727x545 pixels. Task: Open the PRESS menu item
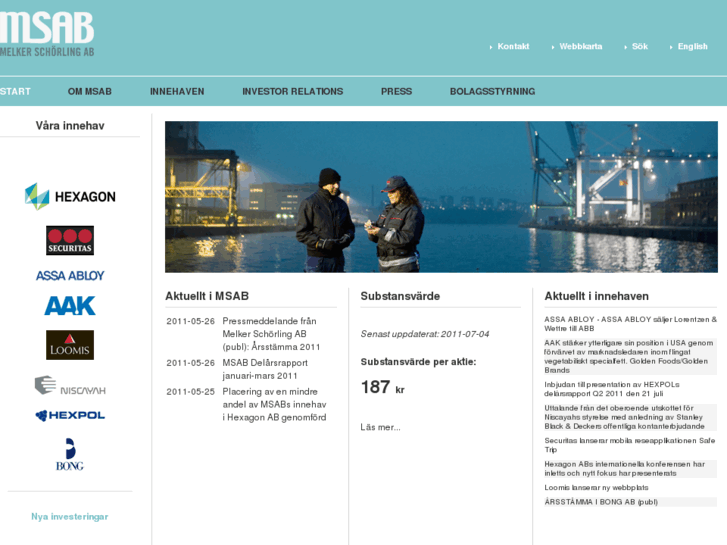tap(396, 91)
